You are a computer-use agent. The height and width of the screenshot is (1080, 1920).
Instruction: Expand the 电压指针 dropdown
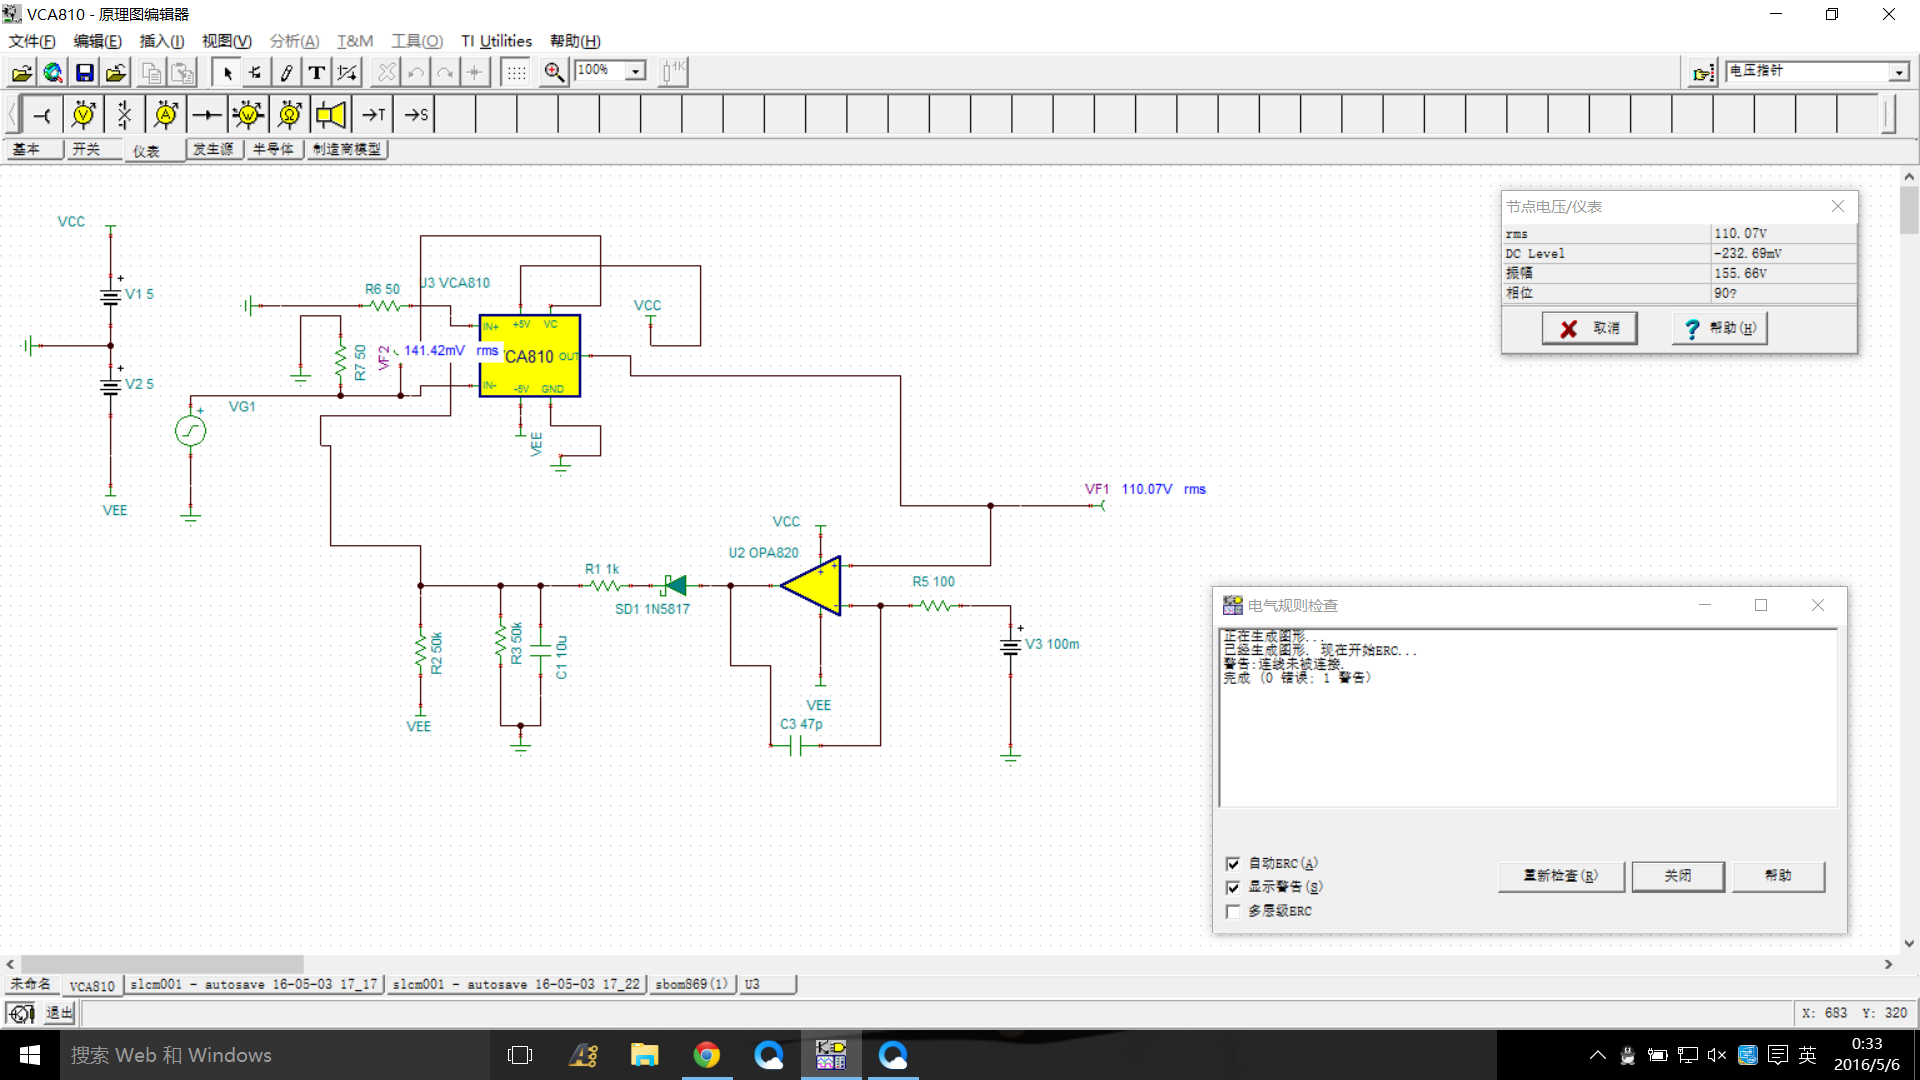[x=1898, y=72]
